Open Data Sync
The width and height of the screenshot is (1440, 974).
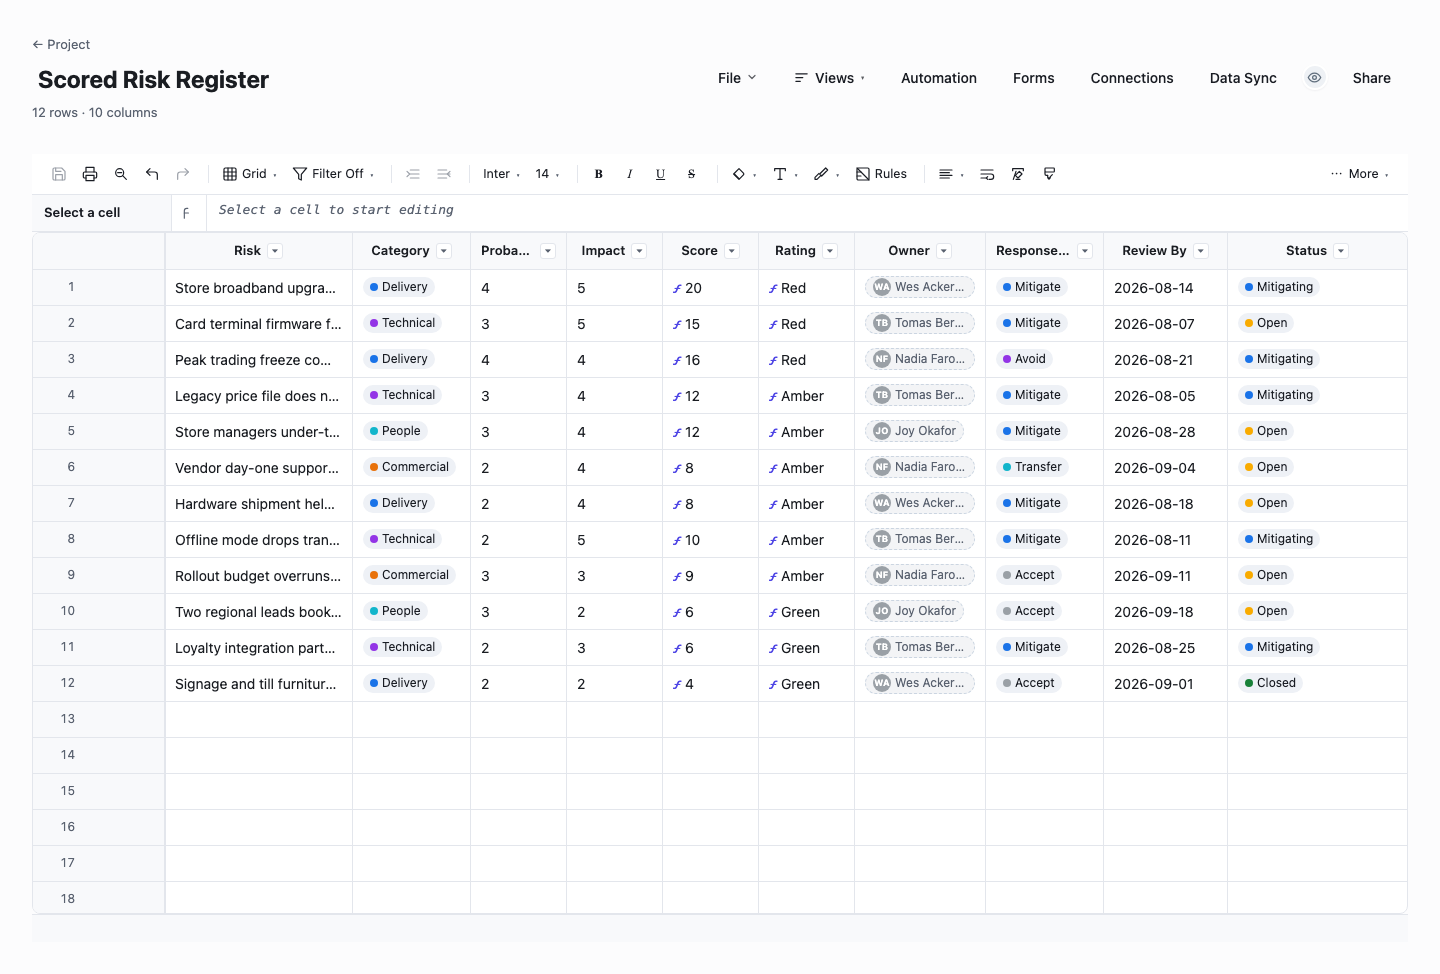[1243, 78]
